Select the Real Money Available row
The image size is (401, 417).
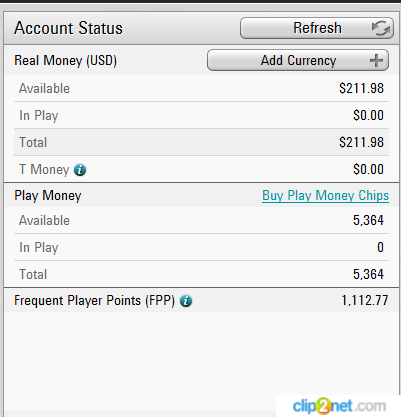point(201,89)
